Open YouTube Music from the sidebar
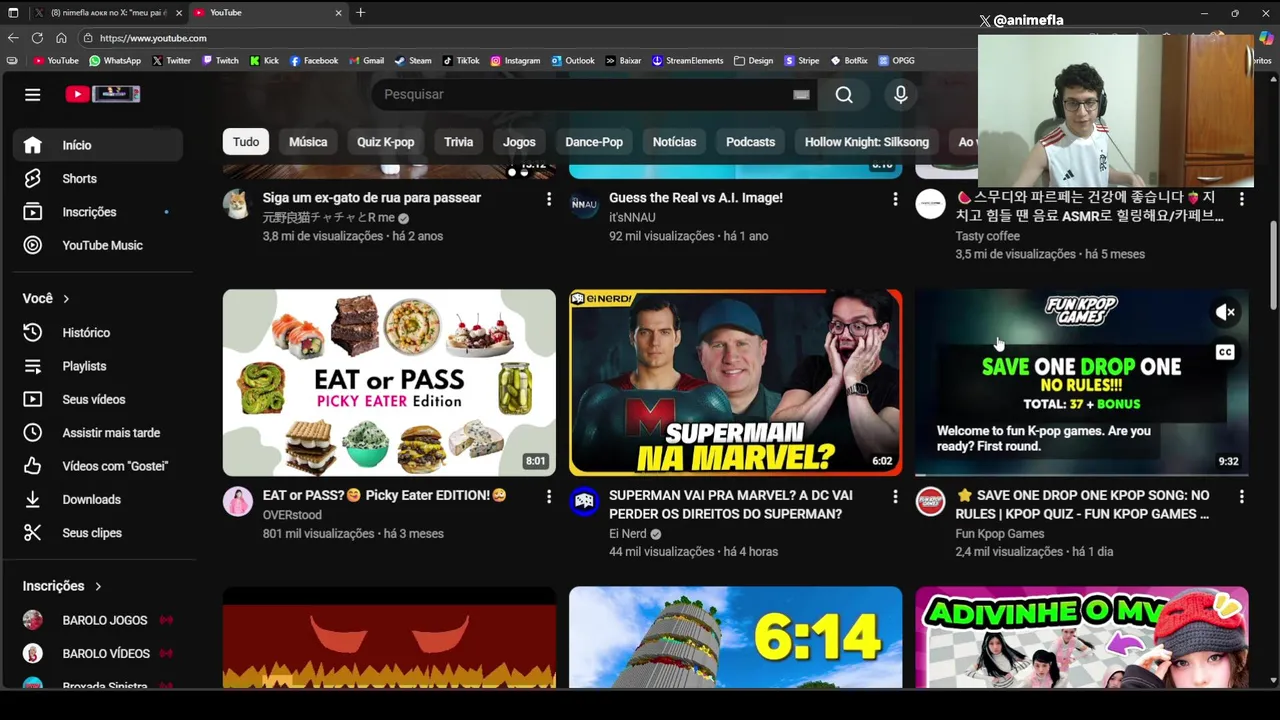 (98, 245)
